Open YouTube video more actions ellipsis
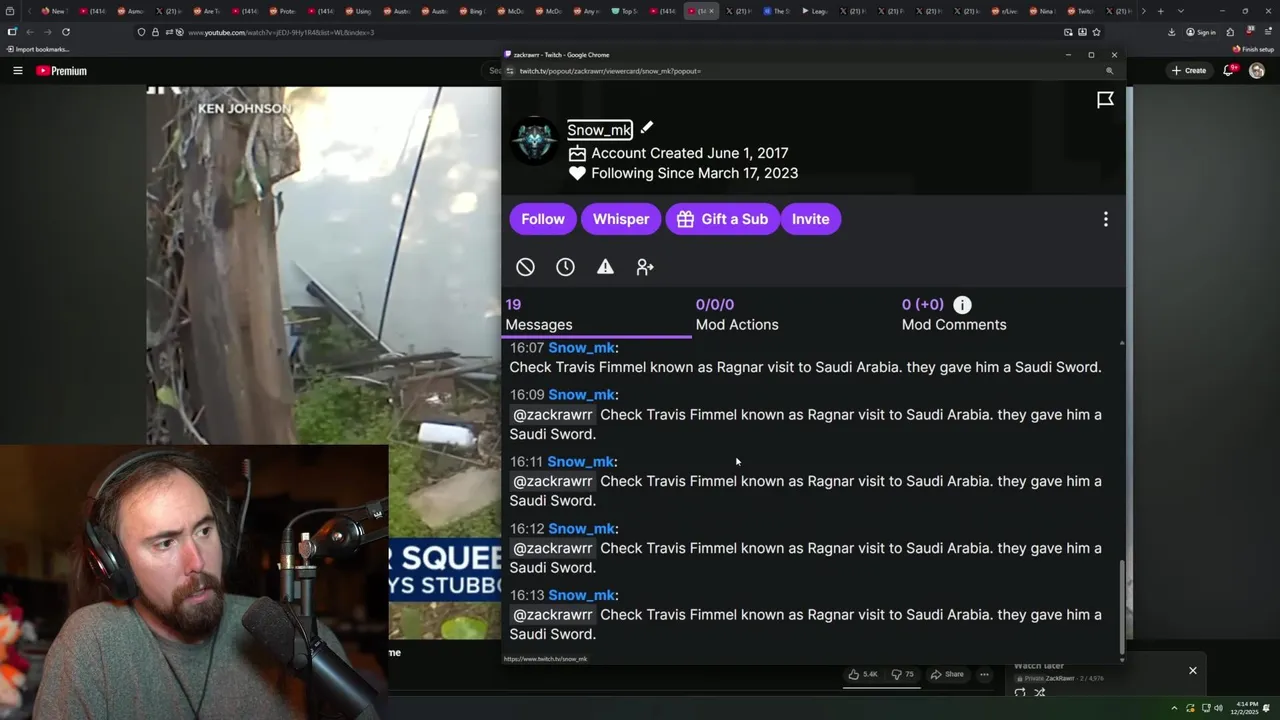Screen dimensions: 1280x720 tap(984, 674)
